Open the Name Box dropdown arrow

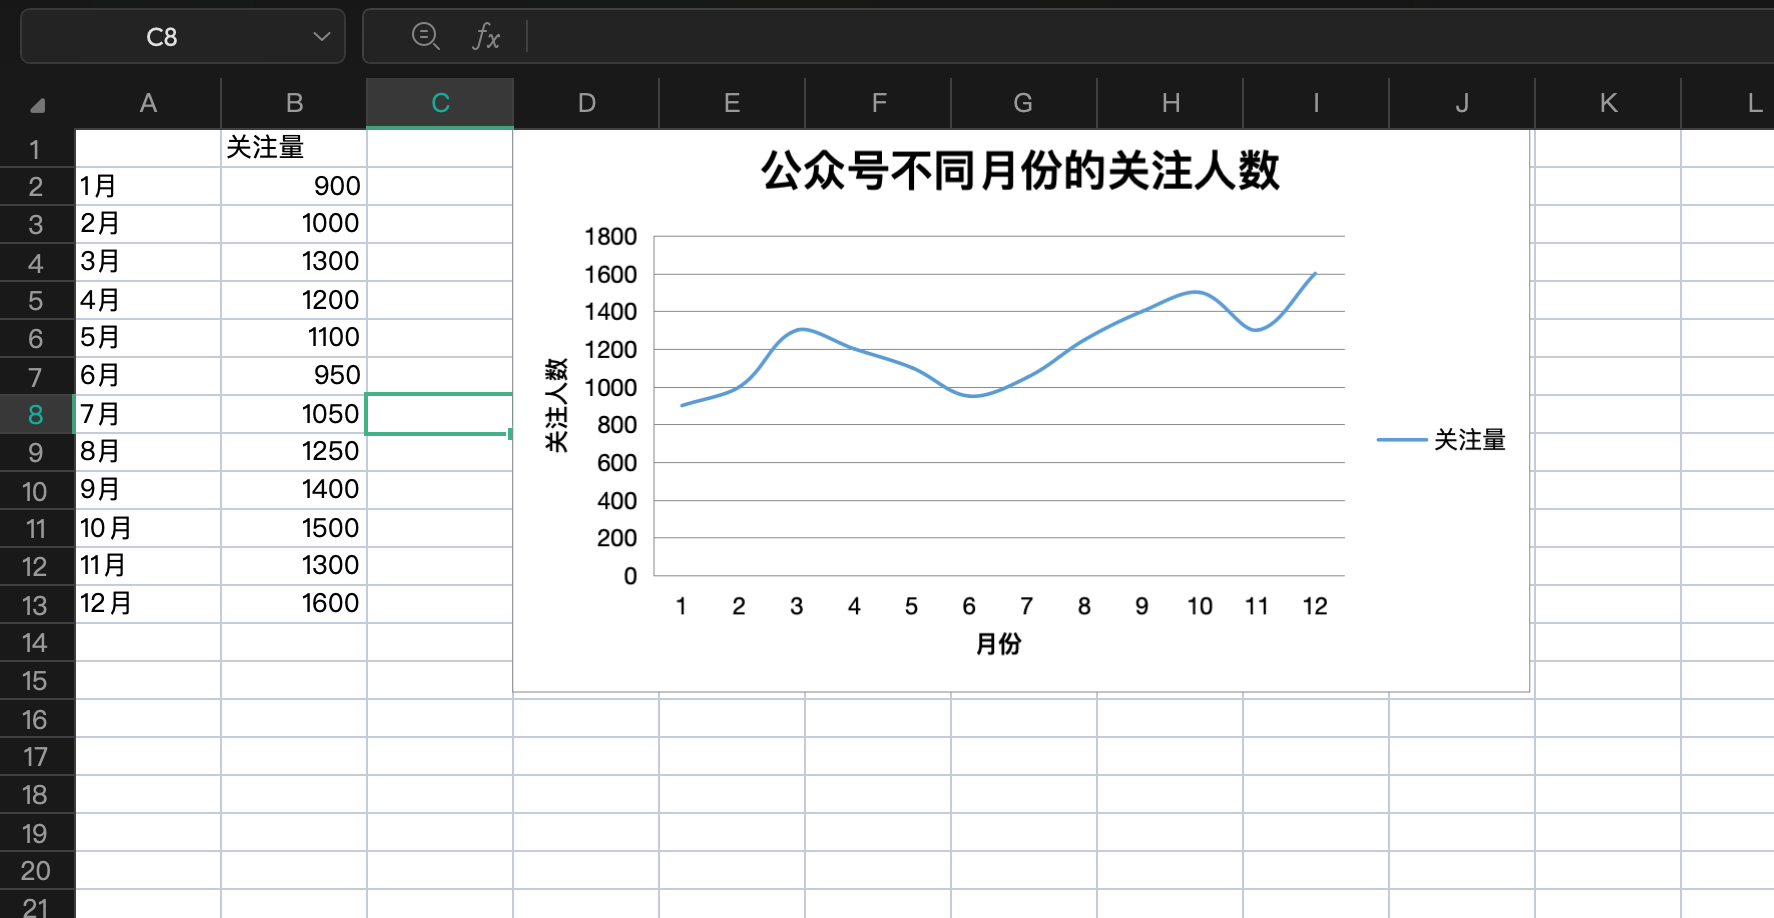tap(321, 37)
